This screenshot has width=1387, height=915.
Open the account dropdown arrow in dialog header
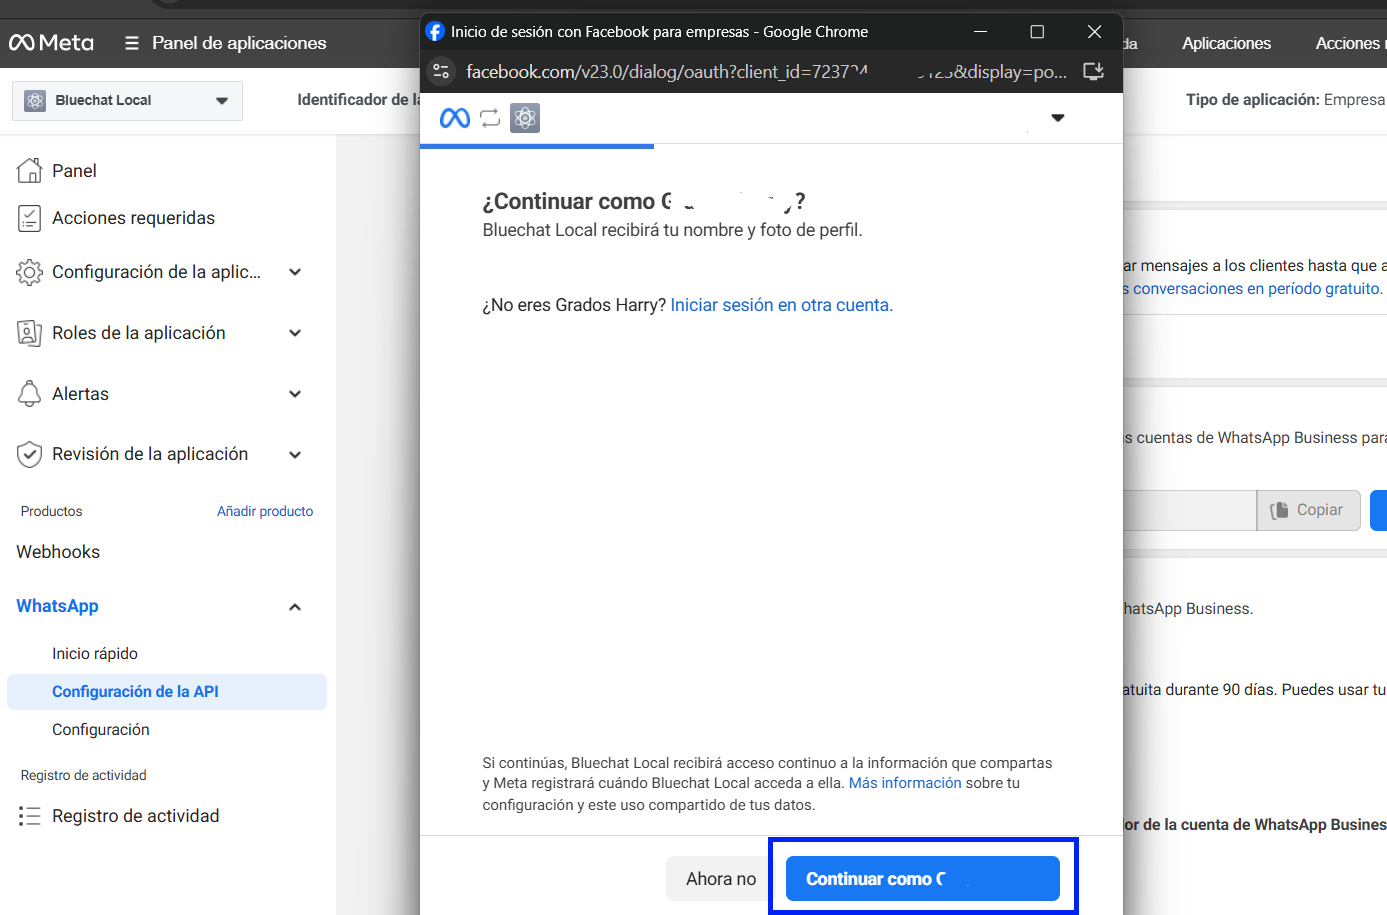pyautogui.click(x=1057, y=118)
